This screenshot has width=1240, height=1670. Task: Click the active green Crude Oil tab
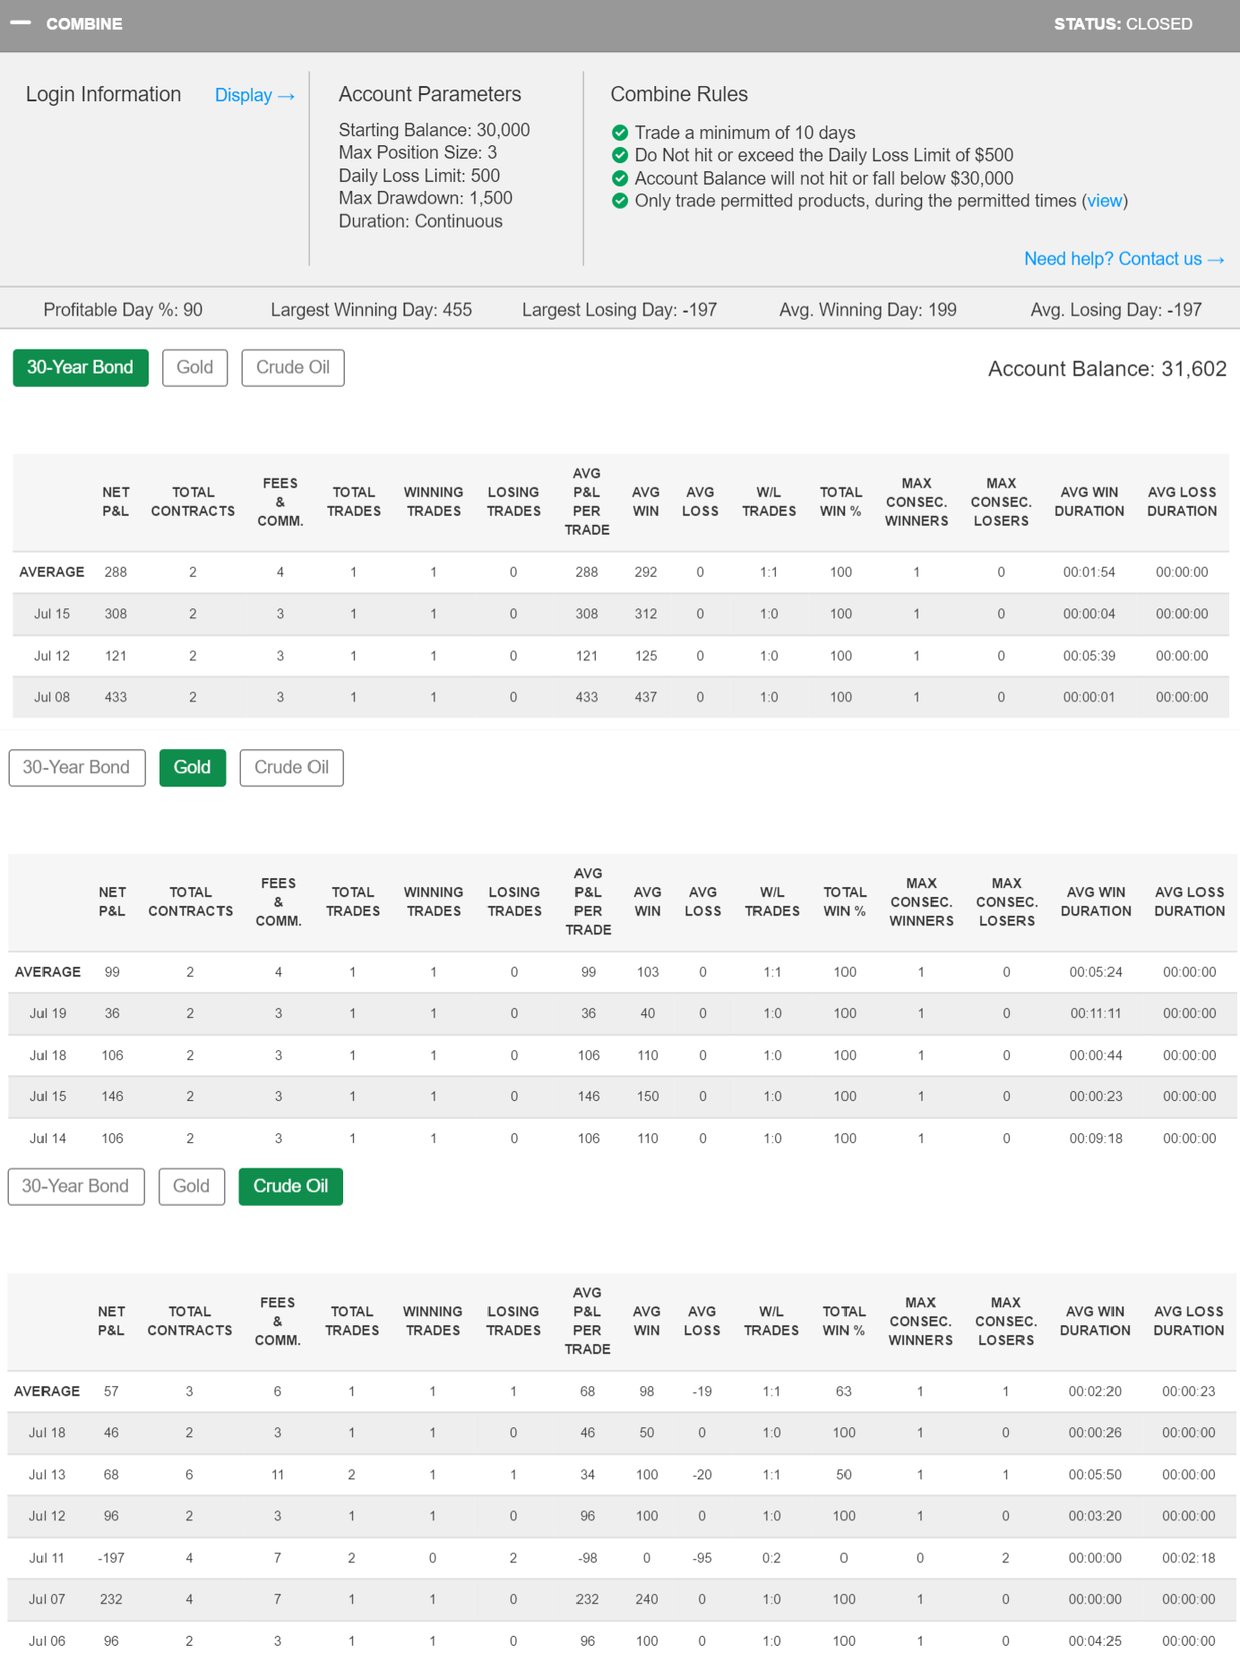coord(290,1186)
